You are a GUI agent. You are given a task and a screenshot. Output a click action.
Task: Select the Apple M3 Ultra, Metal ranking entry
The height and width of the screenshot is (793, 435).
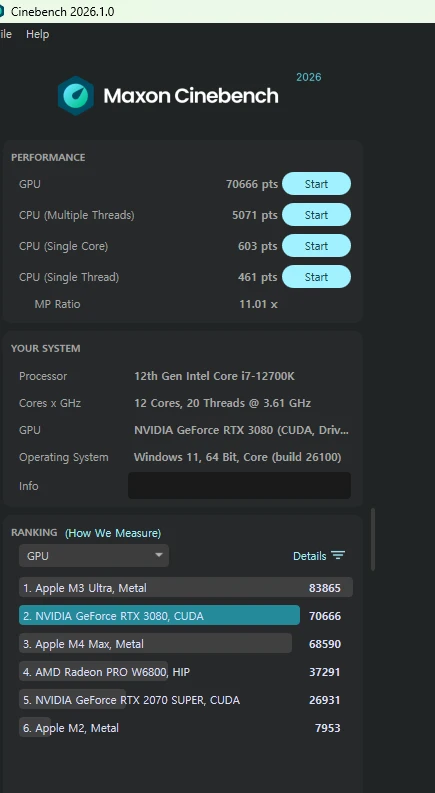pos(186,588)
